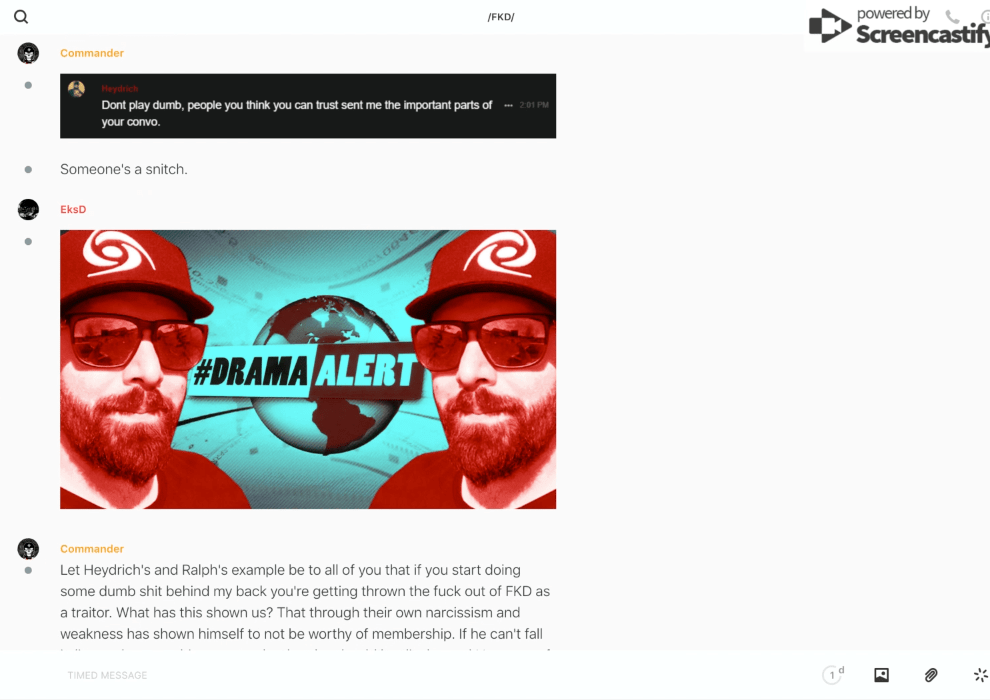Viewport: 990px width, 700px height.
Task: Click the Commander username above the quote
Action: (x=92, y=53)
